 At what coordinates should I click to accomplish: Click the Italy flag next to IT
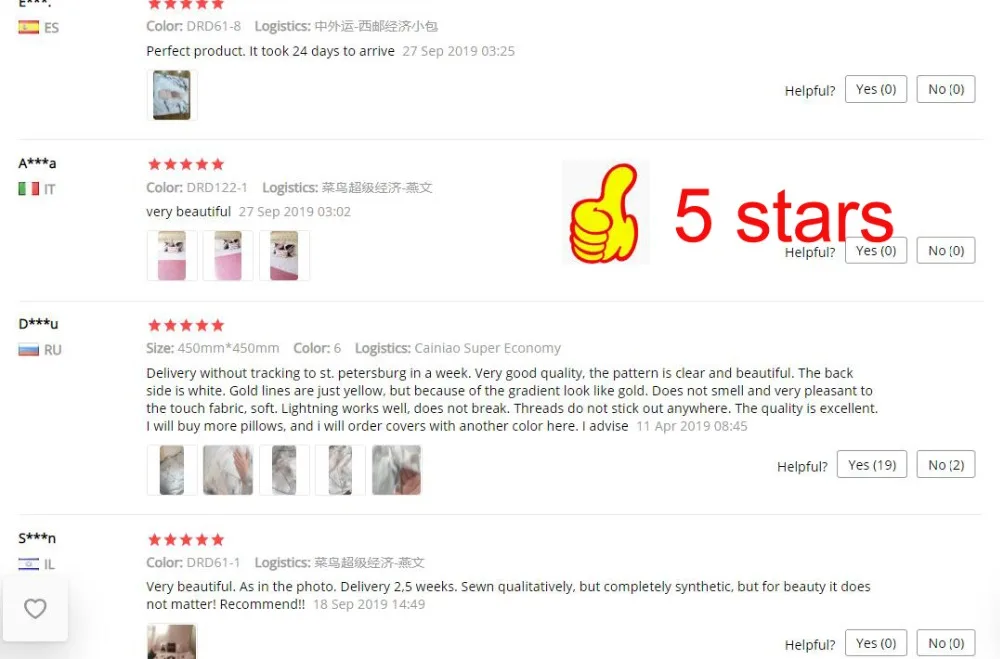29,189
